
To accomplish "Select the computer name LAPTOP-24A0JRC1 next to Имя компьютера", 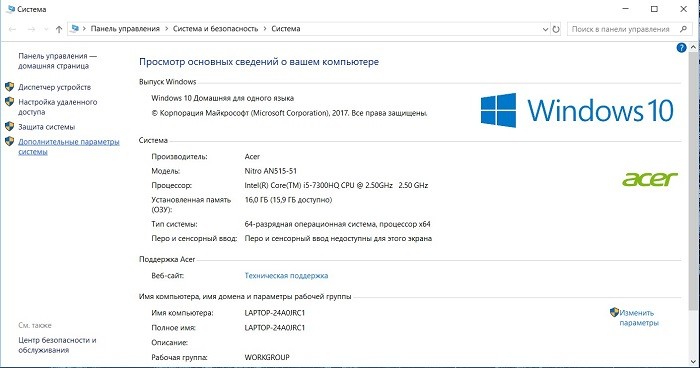I will click(275, 313).
